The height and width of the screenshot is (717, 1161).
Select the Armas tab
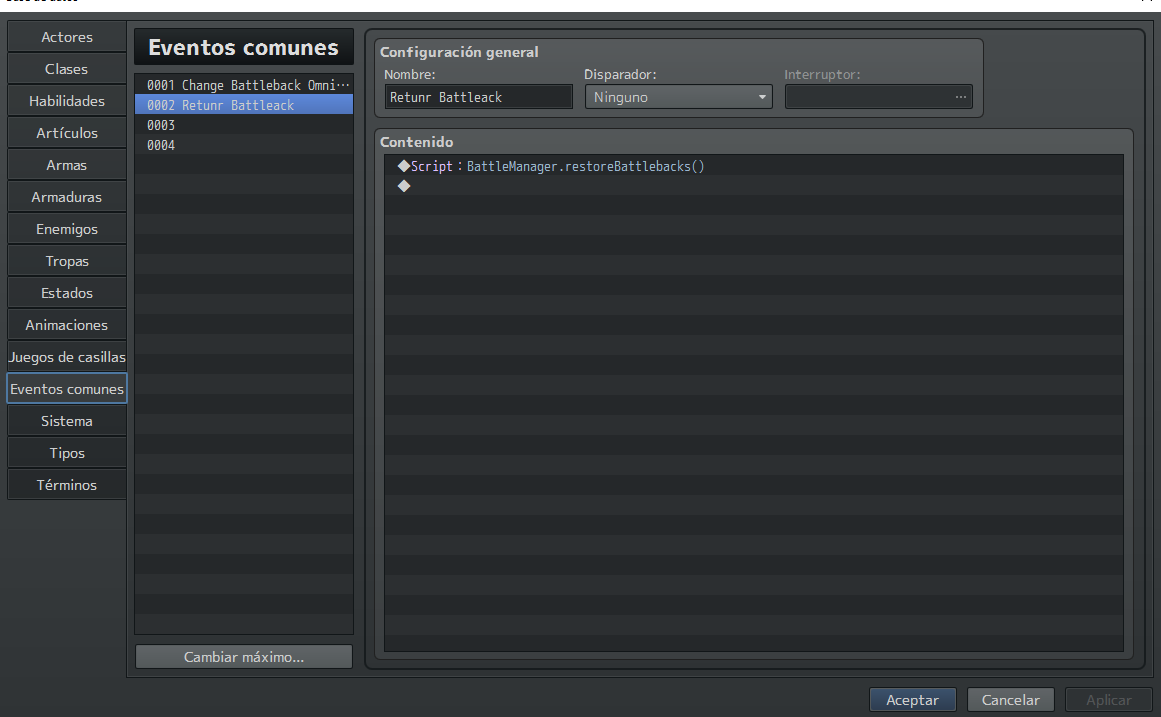(x=67, y=164)
